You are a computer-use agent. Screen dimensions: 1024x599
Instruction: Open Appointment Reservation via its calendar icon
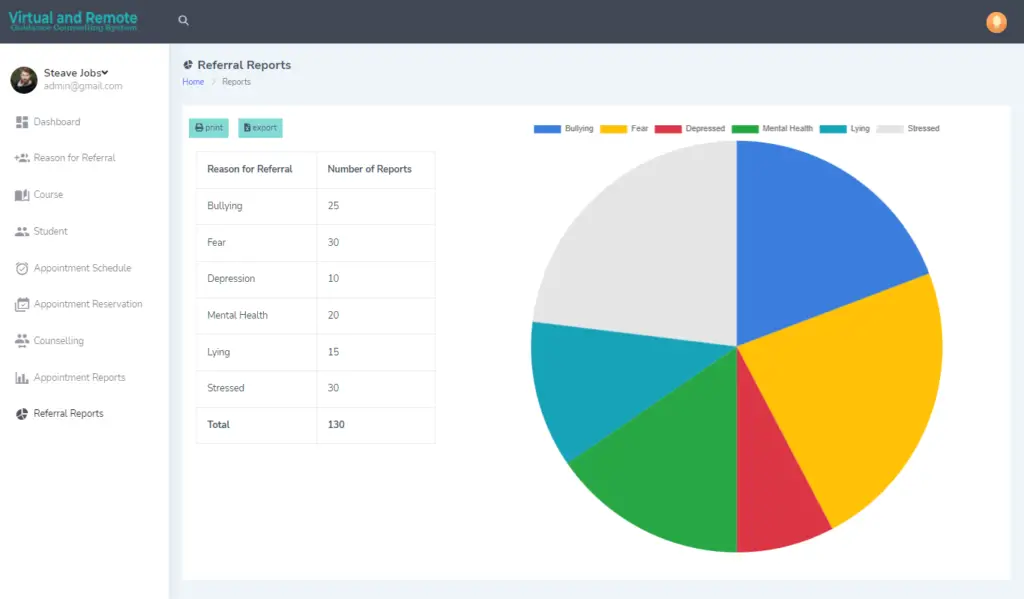[21, 304]
